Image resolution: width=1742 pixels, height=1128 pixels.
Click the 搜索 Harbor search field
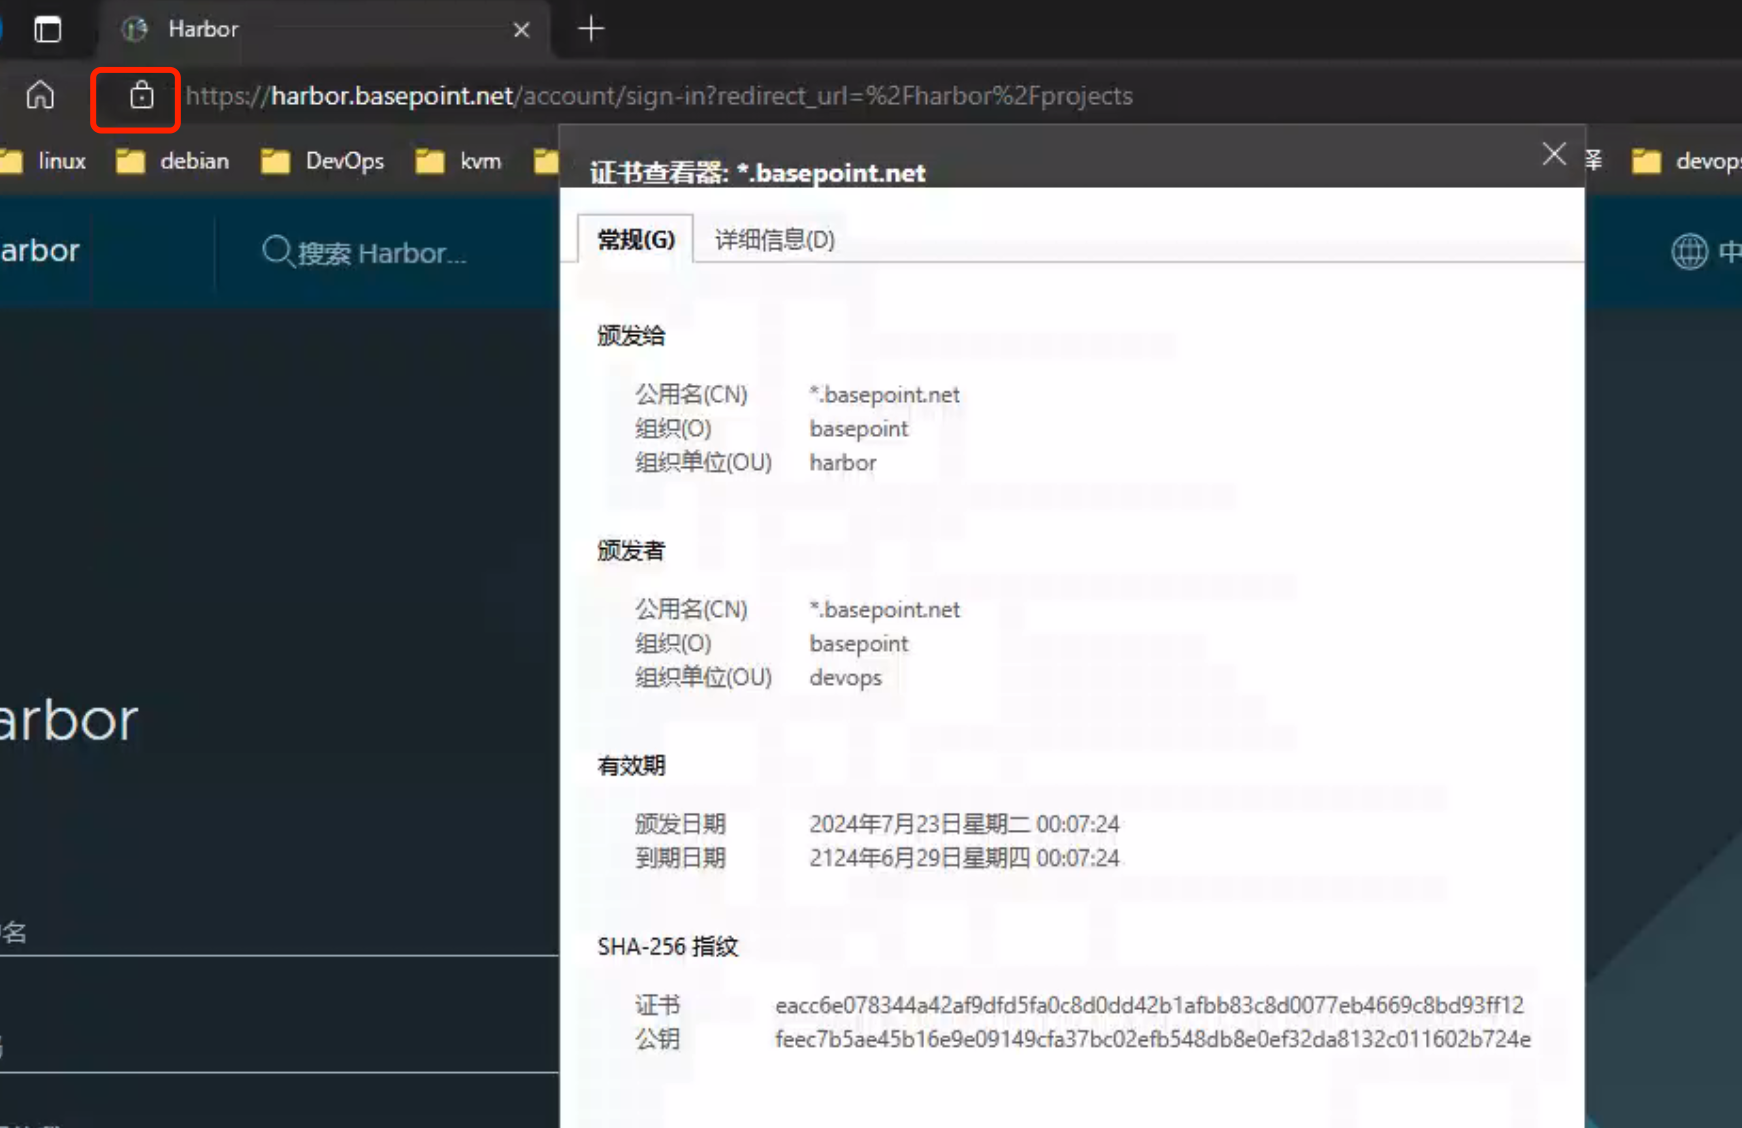(x=382, y=253)
